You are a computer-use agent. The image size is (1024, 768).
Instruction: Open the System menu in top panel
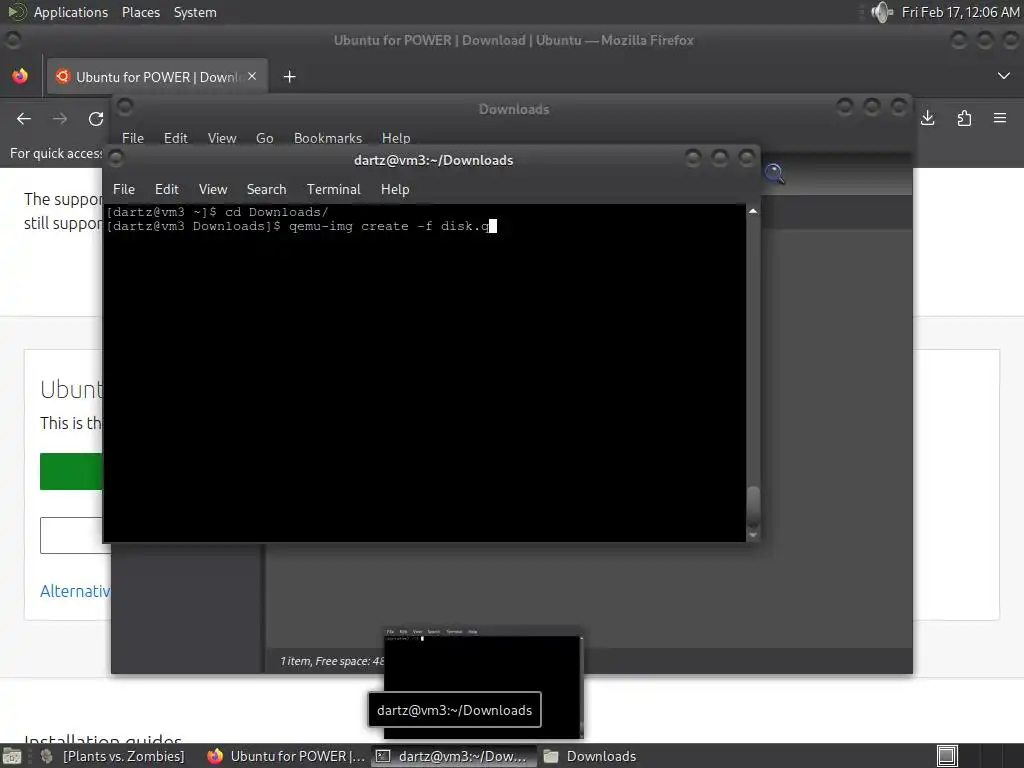pyautogui.click(x=195, y=12)
